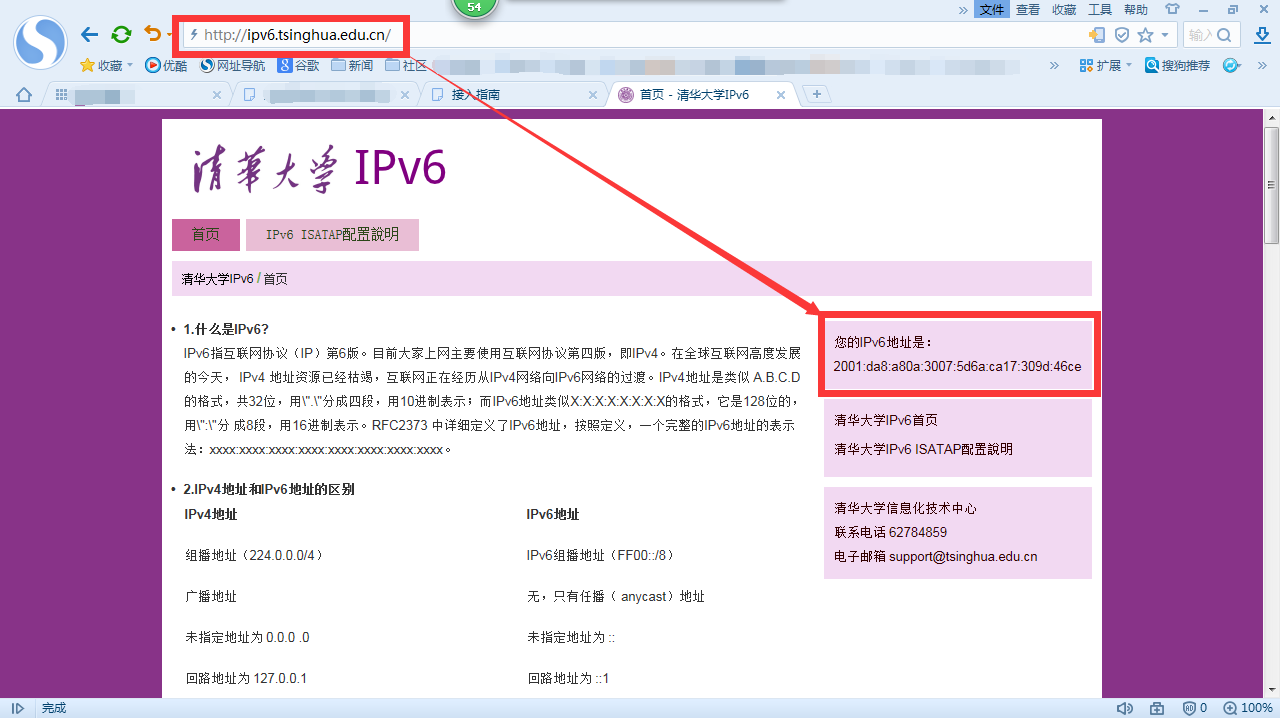Open the address bar history dropdown arrow
The height and width of the screenshot is (718, 1280).
pyautogui.click(x=1165, y=36)
